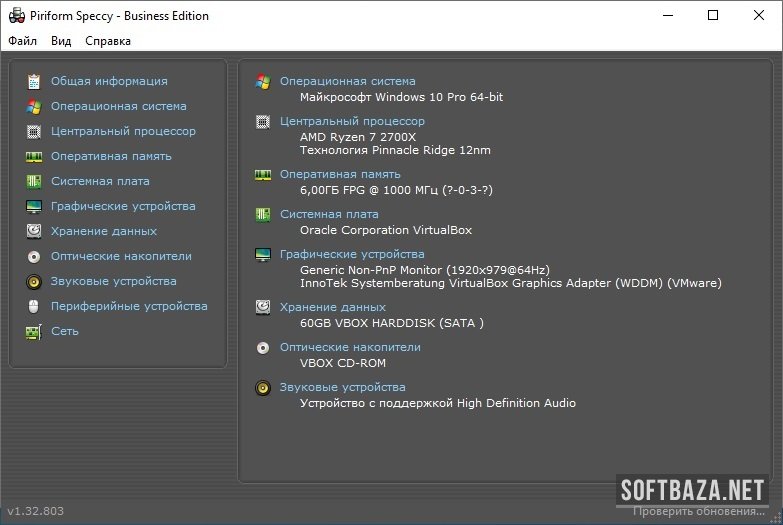Open Центральный процессор heading in summary panel
783x525 pixels.
(x=352, y=121)
